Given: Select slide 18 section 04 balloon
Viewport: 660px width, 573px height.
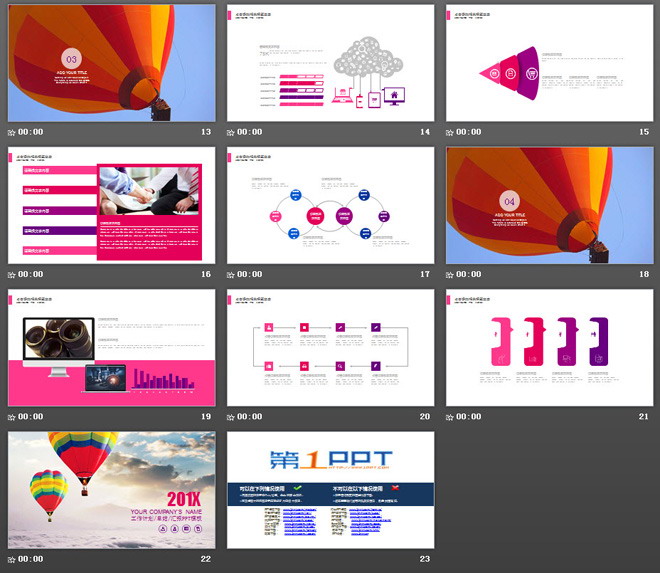Looking at the screenshot, I should (550, 205).
